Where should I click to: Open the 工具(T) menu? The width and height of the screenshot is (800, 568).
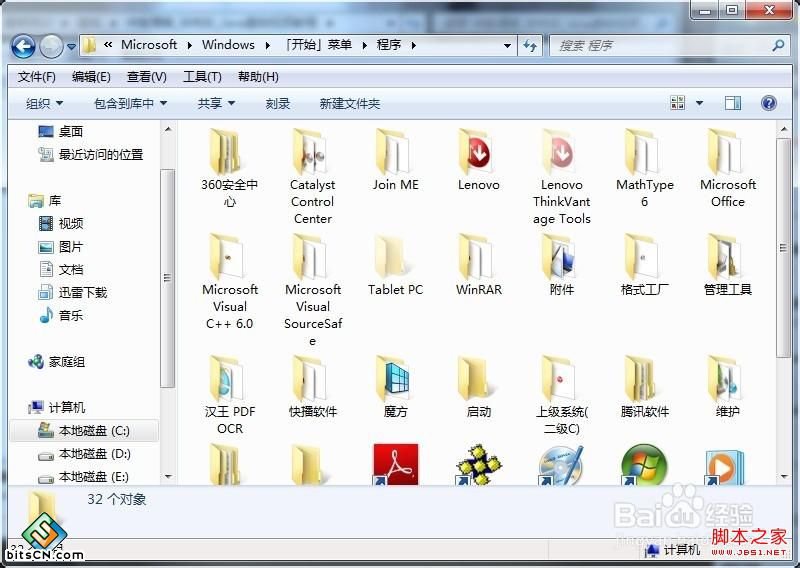(202, 77)
